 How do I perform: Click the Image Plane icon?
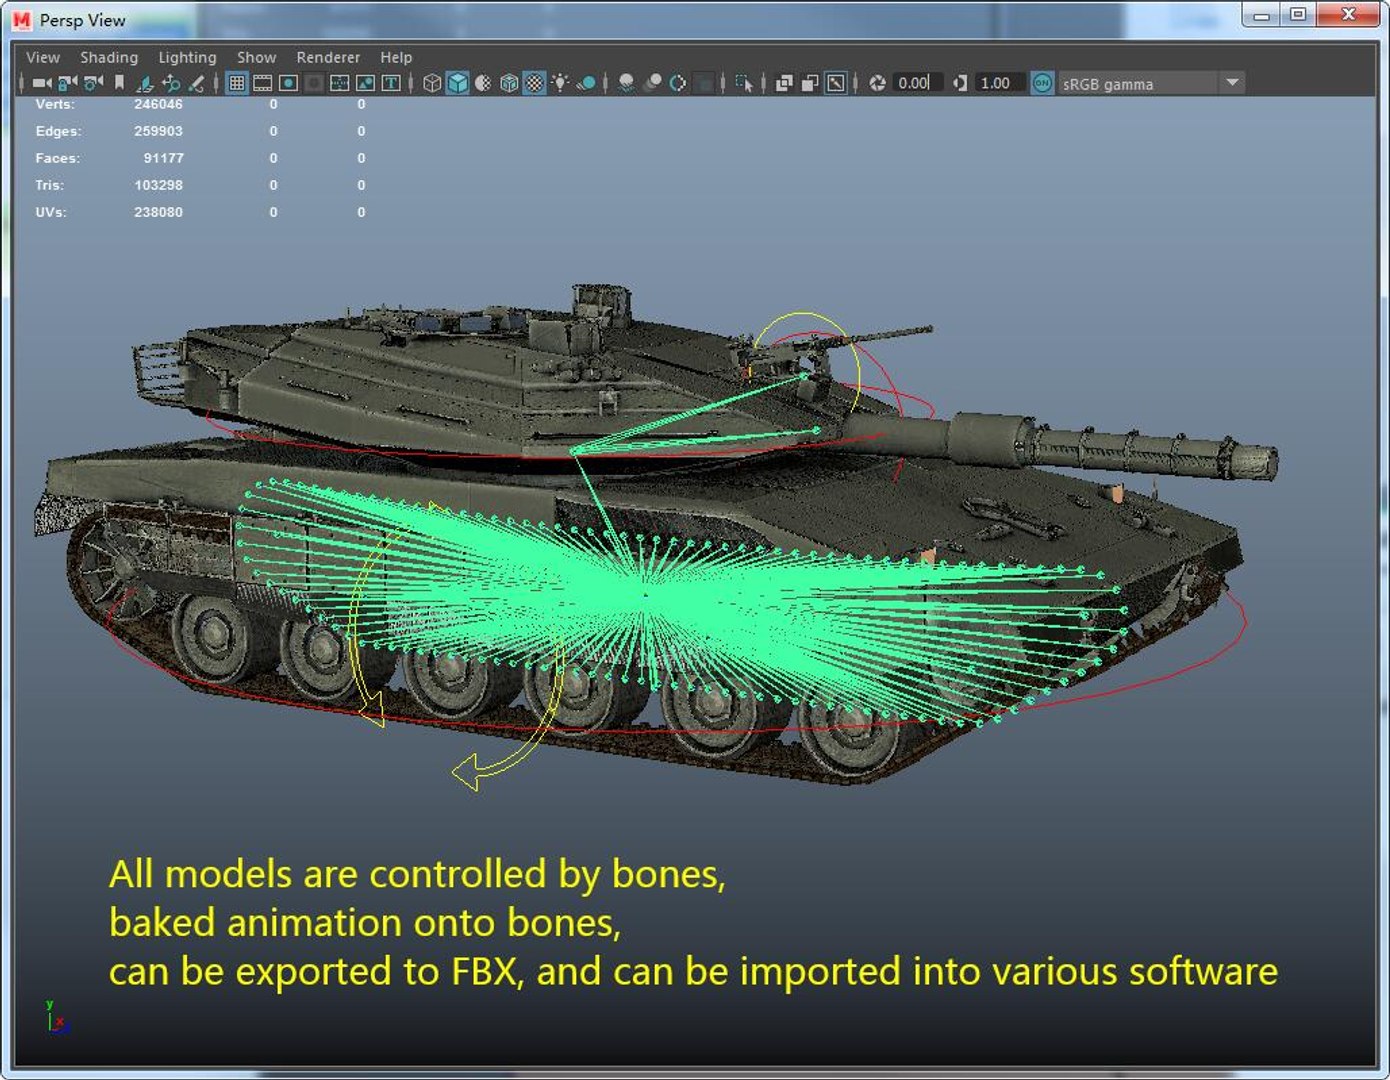click(145, 83)
